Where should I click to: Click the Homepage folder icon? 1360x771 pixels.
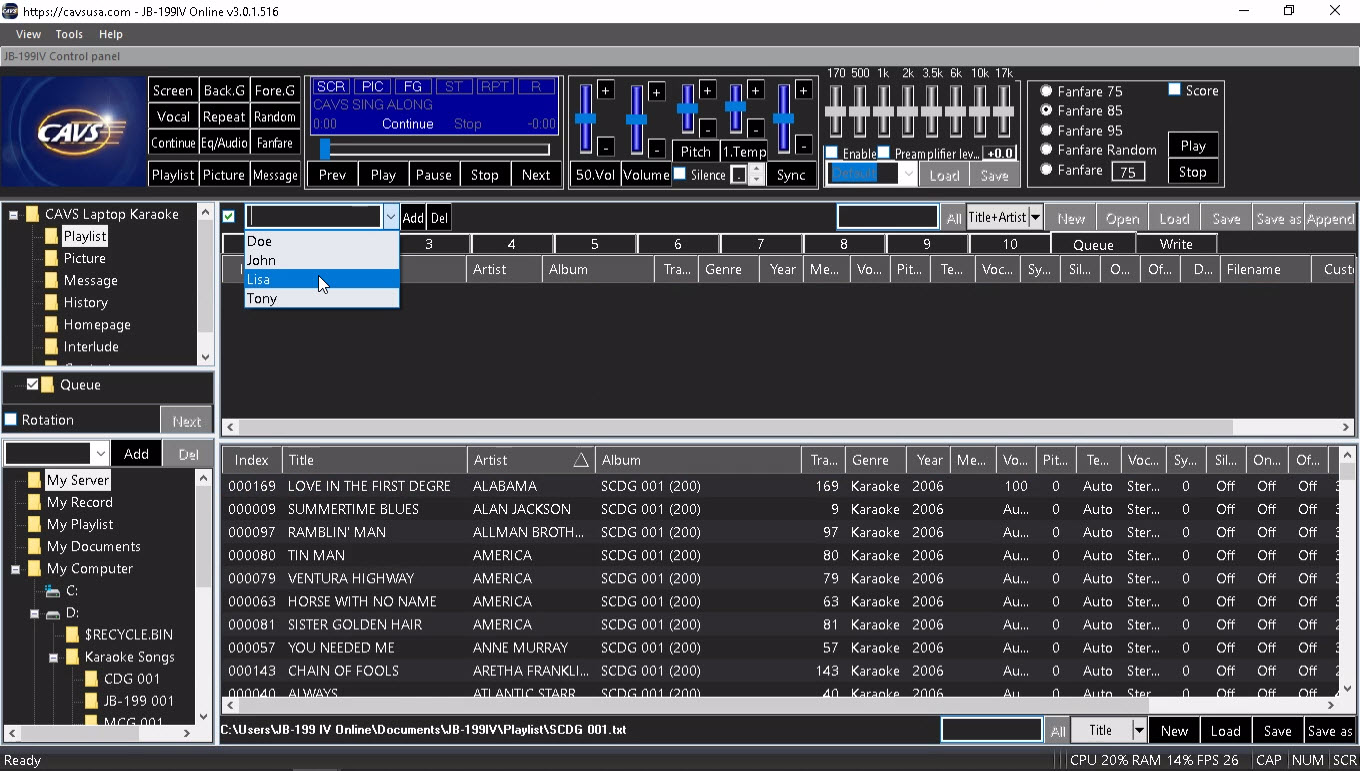[51, 324]
